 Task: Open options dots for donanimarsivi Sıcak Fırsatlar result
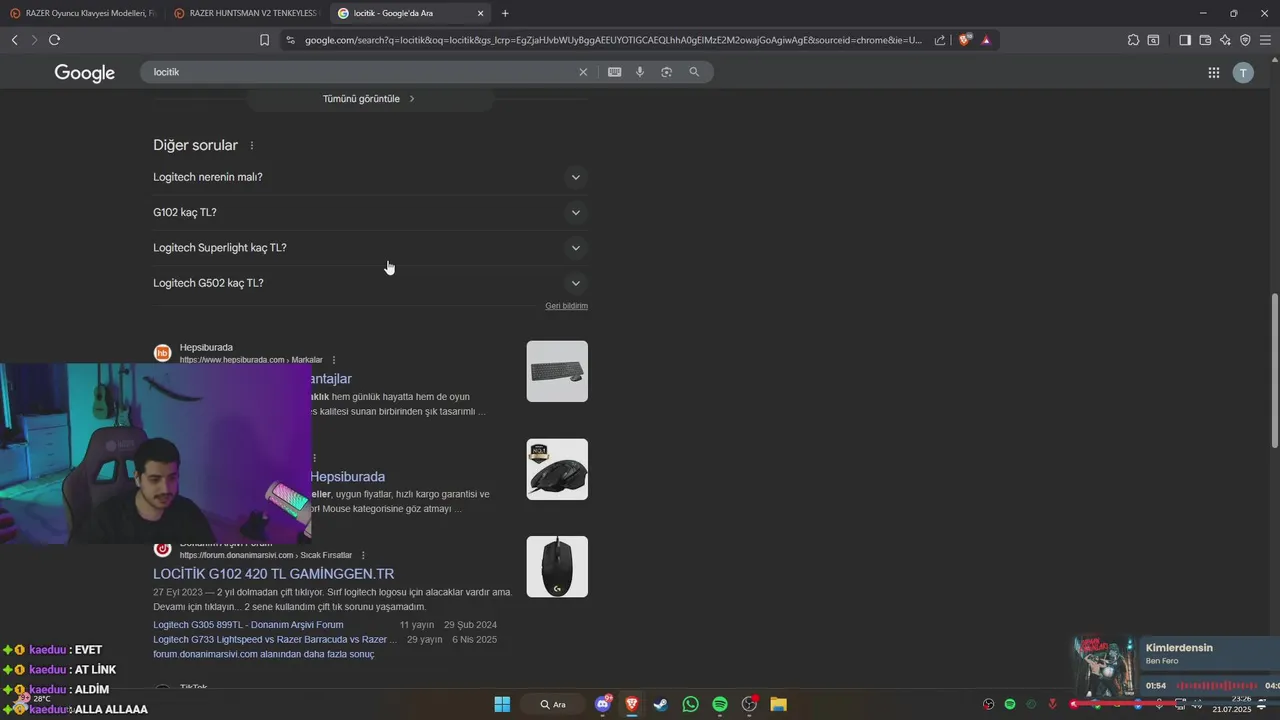pos(363,555)
